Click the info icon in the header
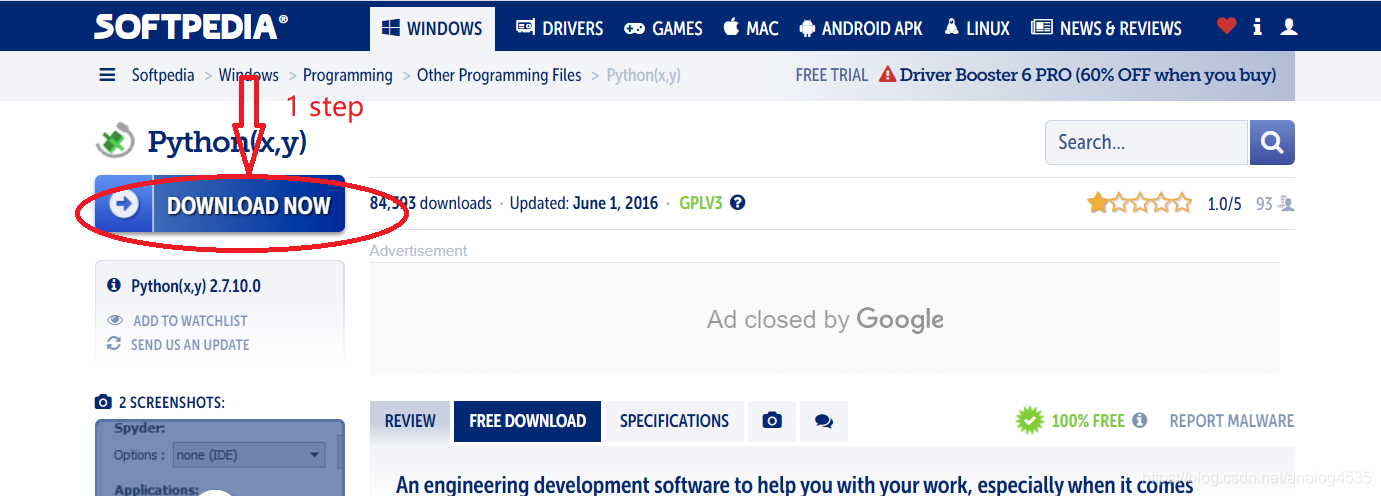 click(x=1258, y=27)
